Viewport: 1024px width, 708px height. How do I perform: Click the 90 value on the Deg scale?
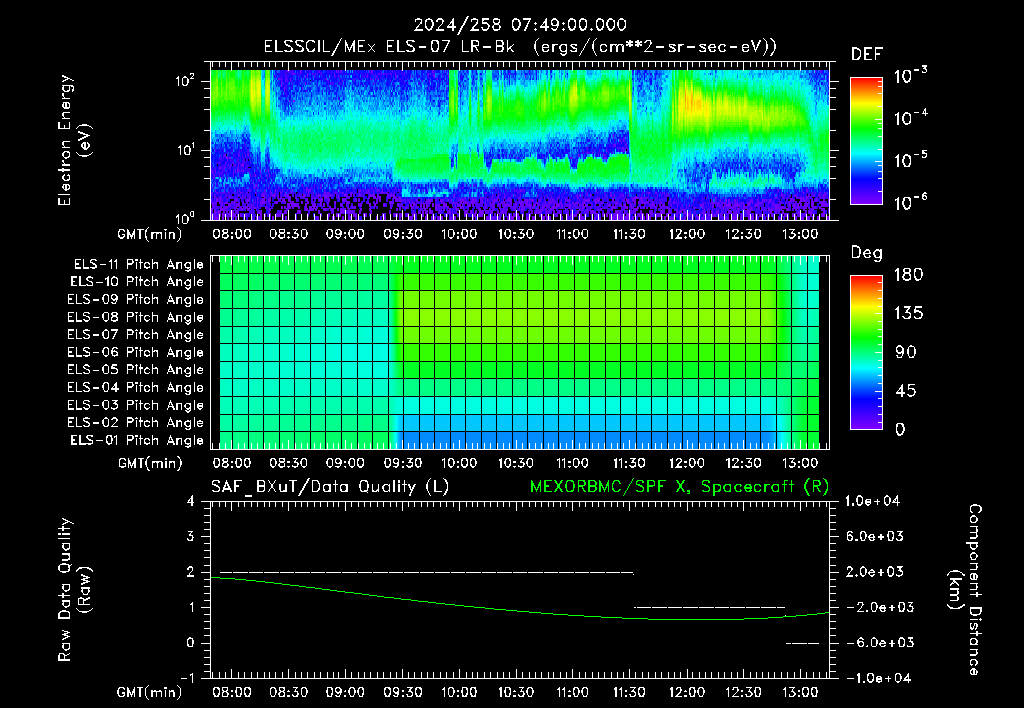pos(906,353)
